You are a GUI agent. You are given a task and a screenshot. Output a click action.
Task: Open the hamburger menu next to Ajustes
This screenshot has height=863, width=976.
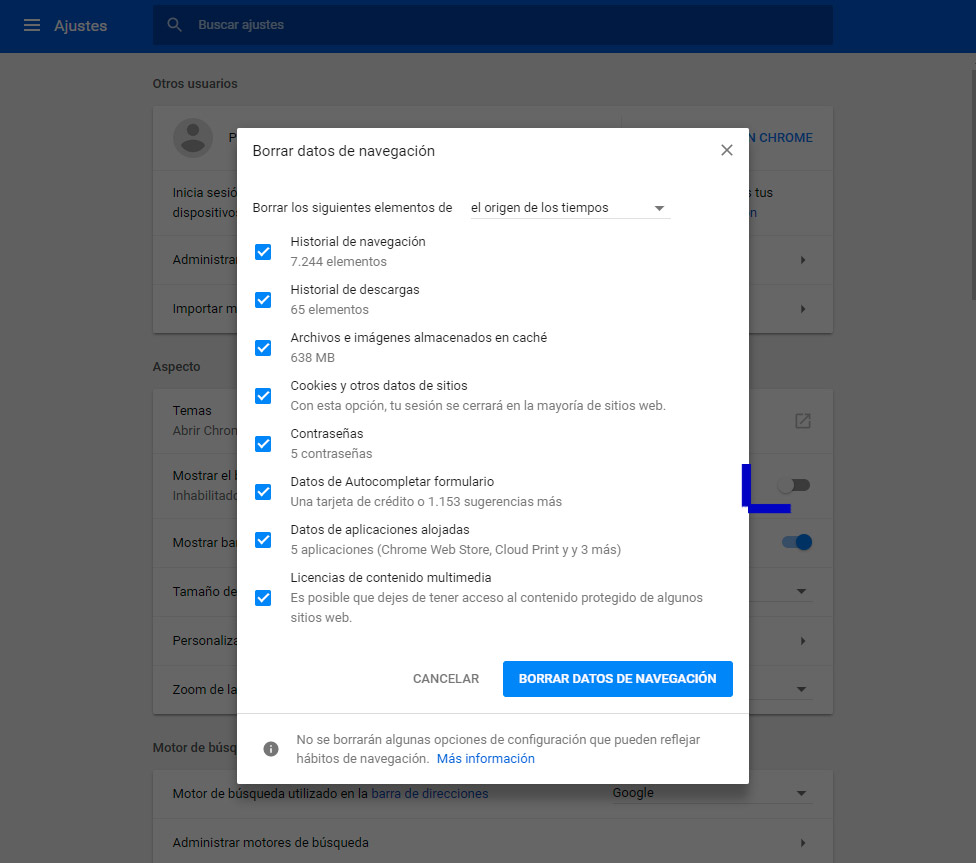coord(32,26)
